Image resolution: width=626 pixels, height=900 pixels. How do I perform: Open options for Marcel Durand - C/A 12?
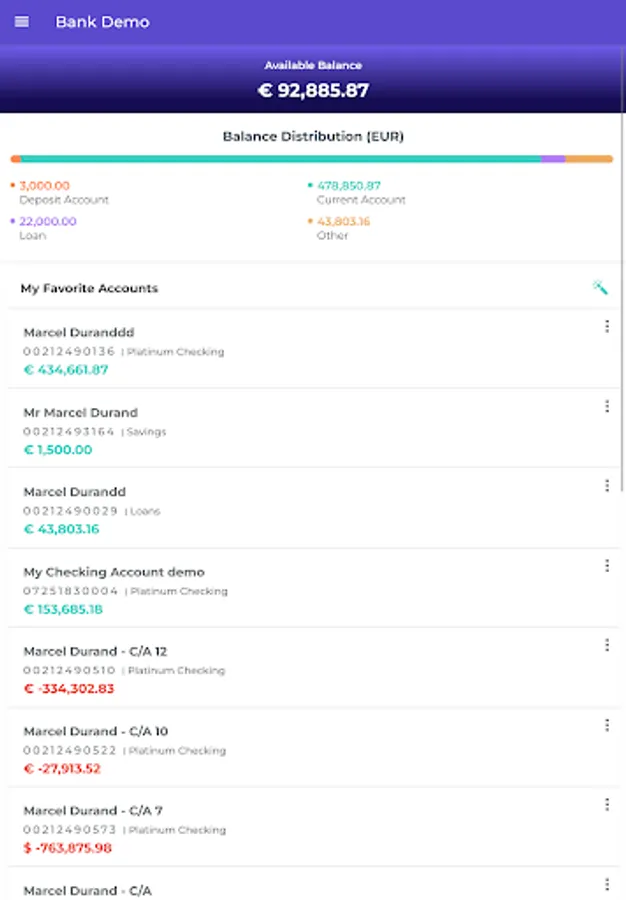[607, 645]
